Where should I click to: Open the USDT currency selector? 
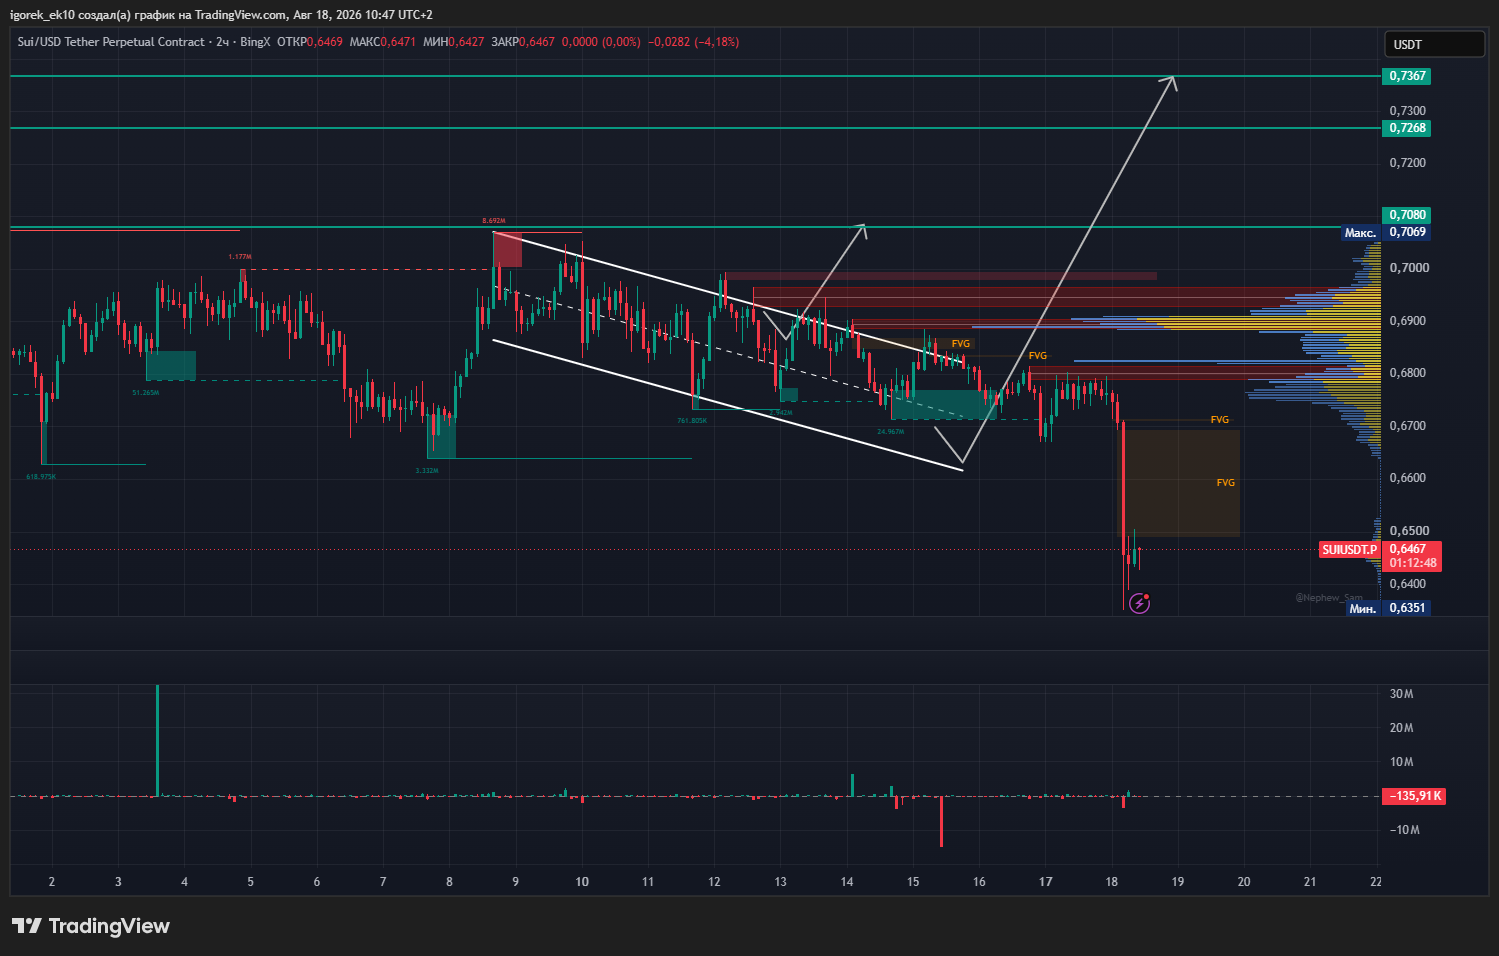[x=1434, y=44]
